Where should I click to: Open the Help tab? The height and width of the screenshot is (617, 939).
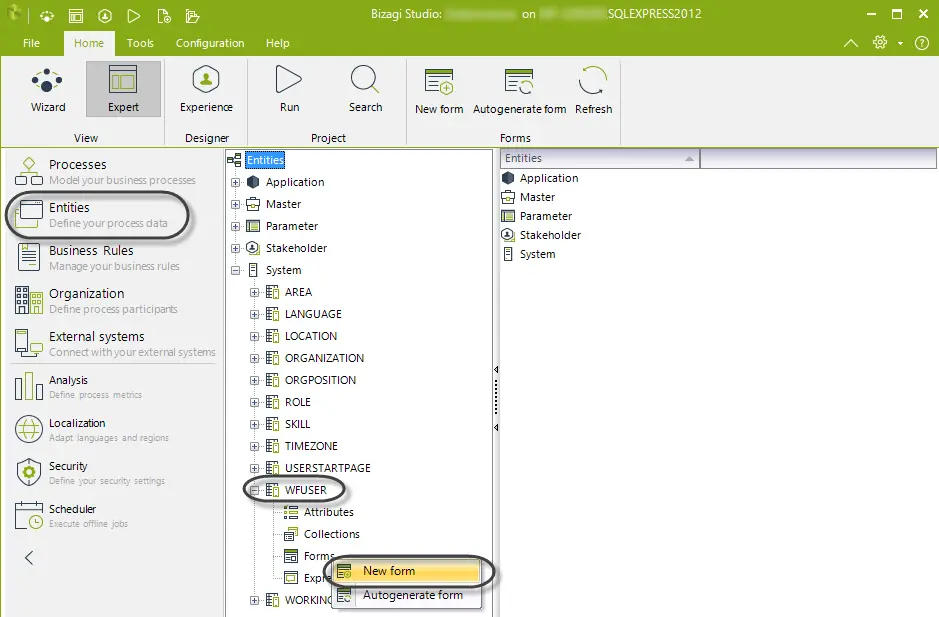tap(277, 43)
